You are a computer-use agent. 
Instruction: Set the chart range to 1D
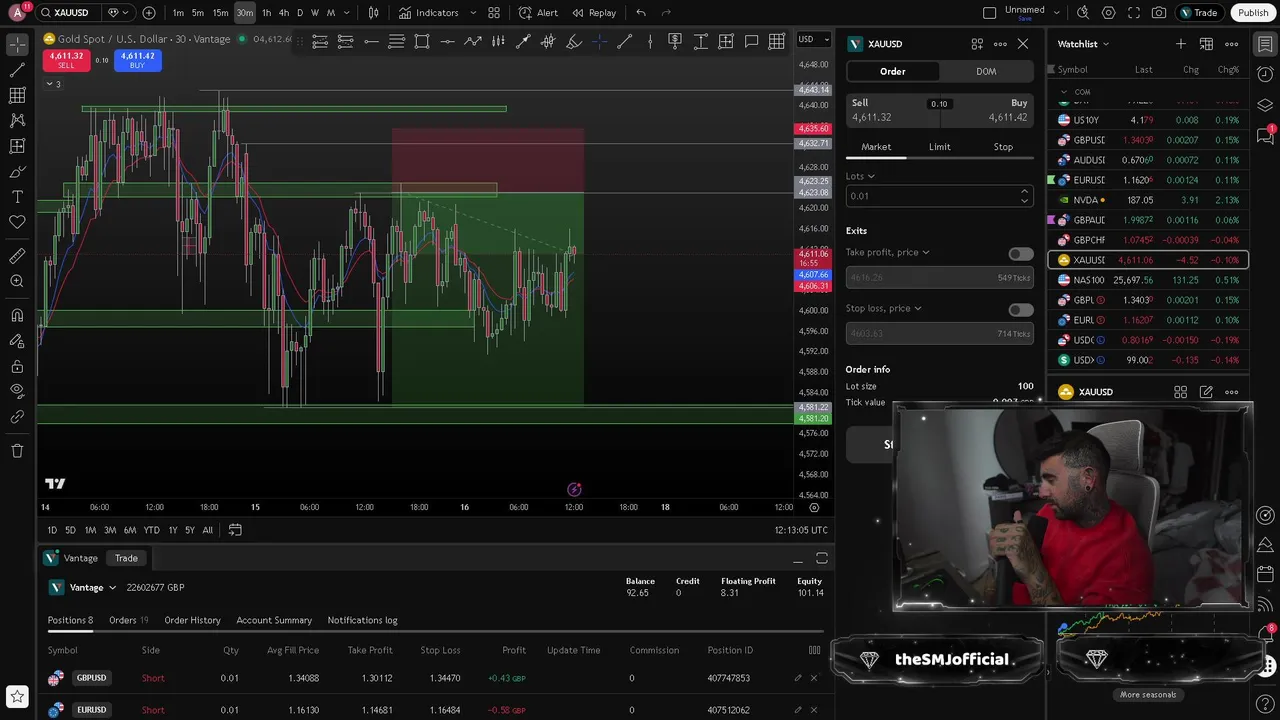tap(52, 530)
